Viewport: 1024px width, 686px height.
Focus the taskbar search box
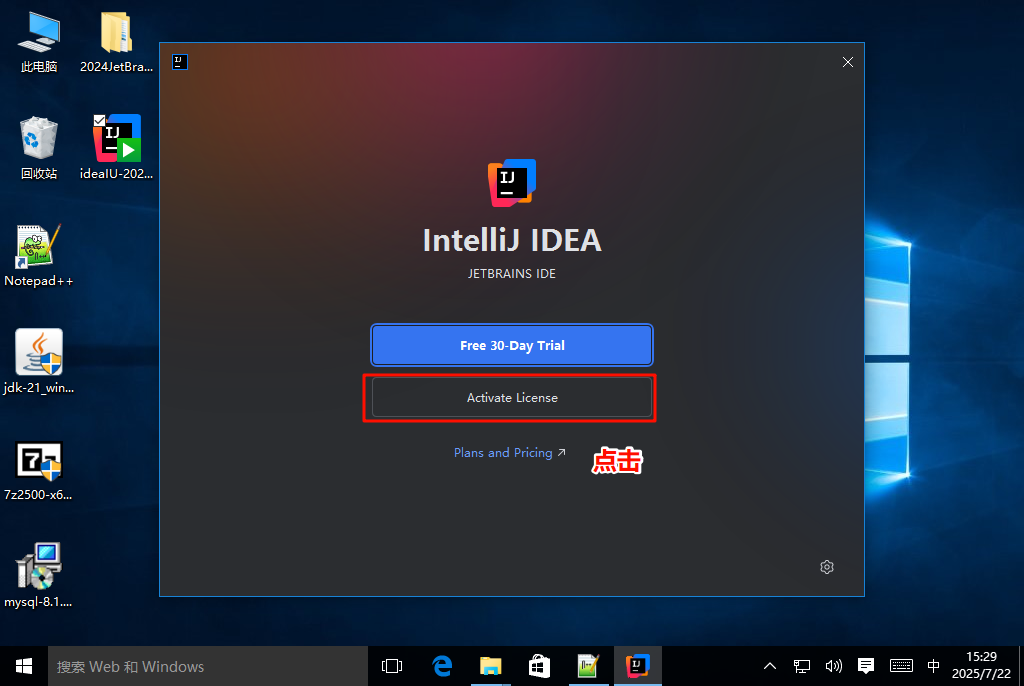(x=208, y=666)
